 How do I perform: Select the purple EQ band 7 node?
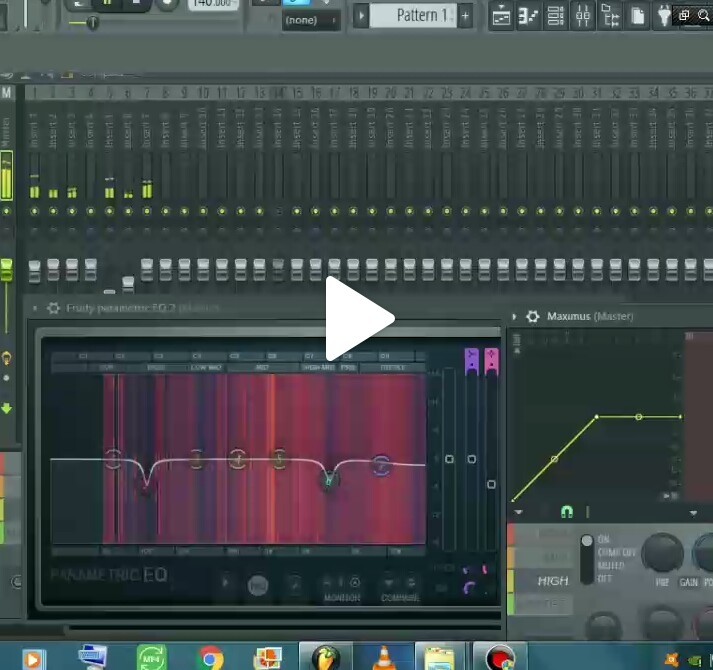tap(381, 465)
